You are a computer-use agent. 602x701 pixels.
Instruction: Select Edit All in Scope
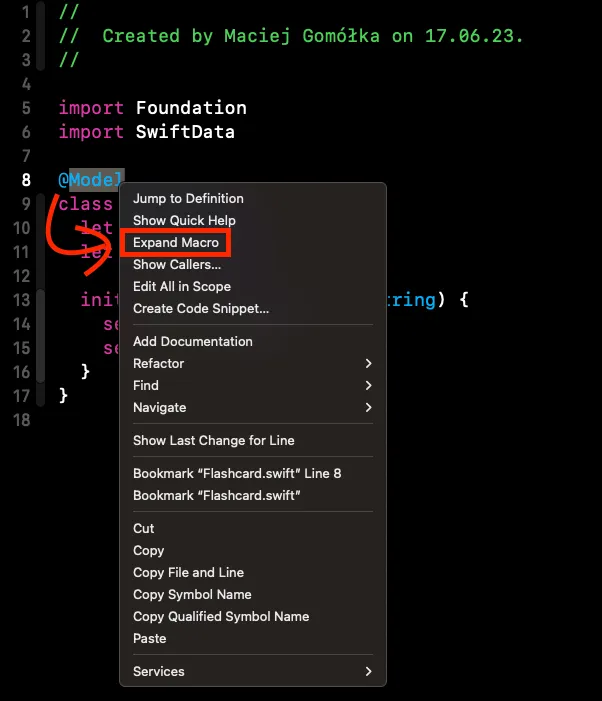tap(181, 287)
